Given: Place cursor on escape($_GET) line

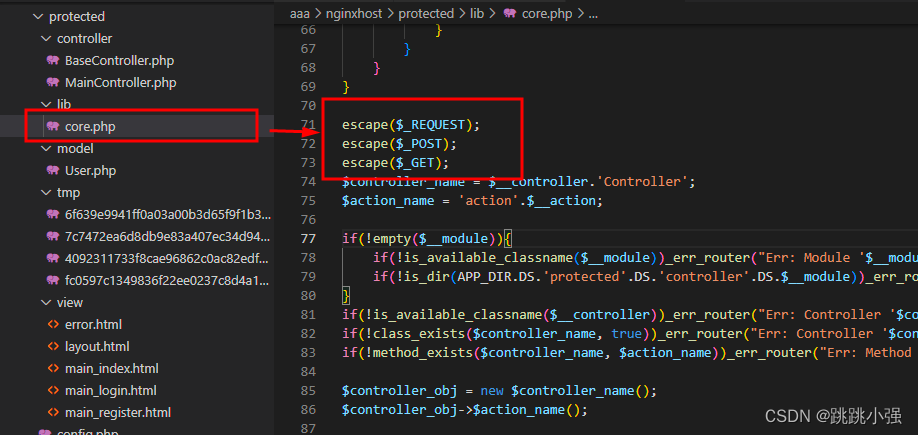Looking at the screenshot, I should [x=396, y=162].
